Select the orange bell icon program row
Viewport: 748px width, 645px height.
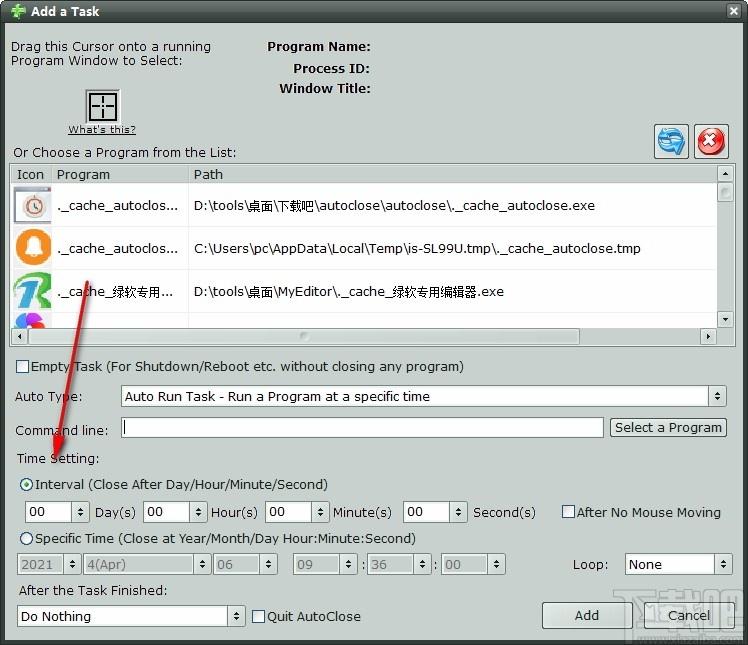(364, 248)
